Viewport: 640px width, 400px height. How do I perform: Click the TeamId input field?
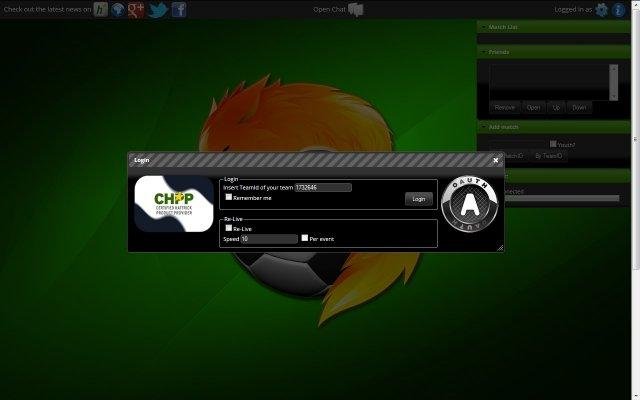[323, 187]
